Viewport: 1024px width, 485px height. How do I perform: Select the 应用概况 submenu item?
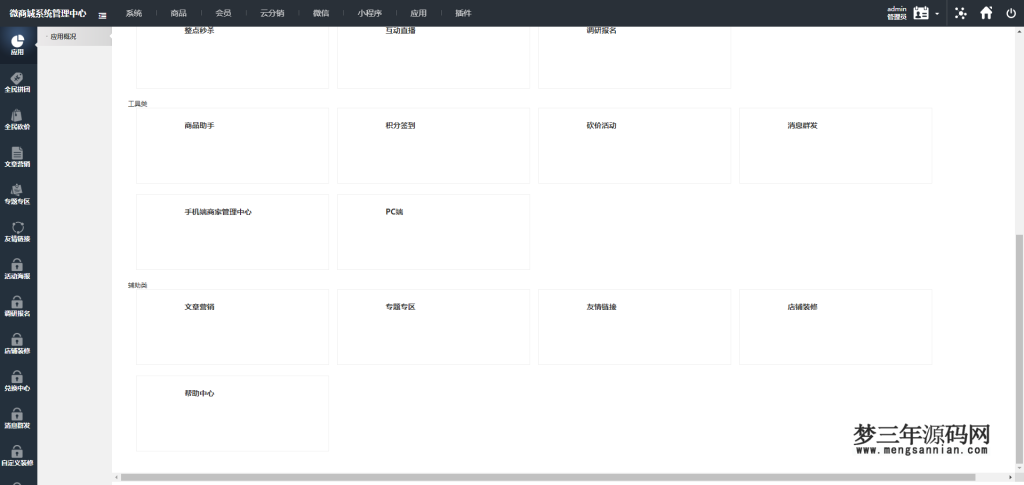[x=64, y=36]
